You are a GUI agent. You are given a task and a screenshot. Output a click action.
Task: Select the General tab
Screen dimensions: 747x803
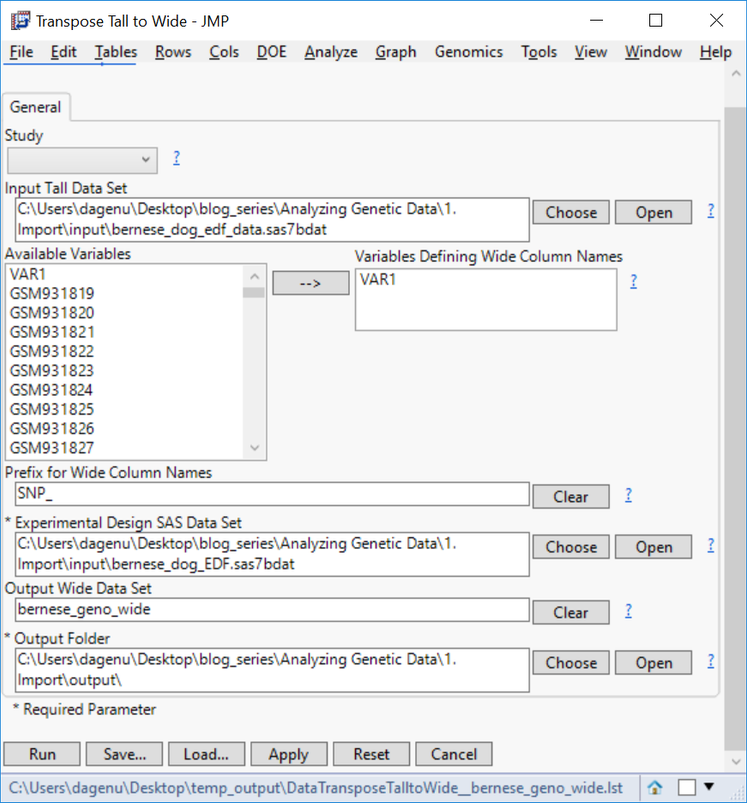[35, 107]
